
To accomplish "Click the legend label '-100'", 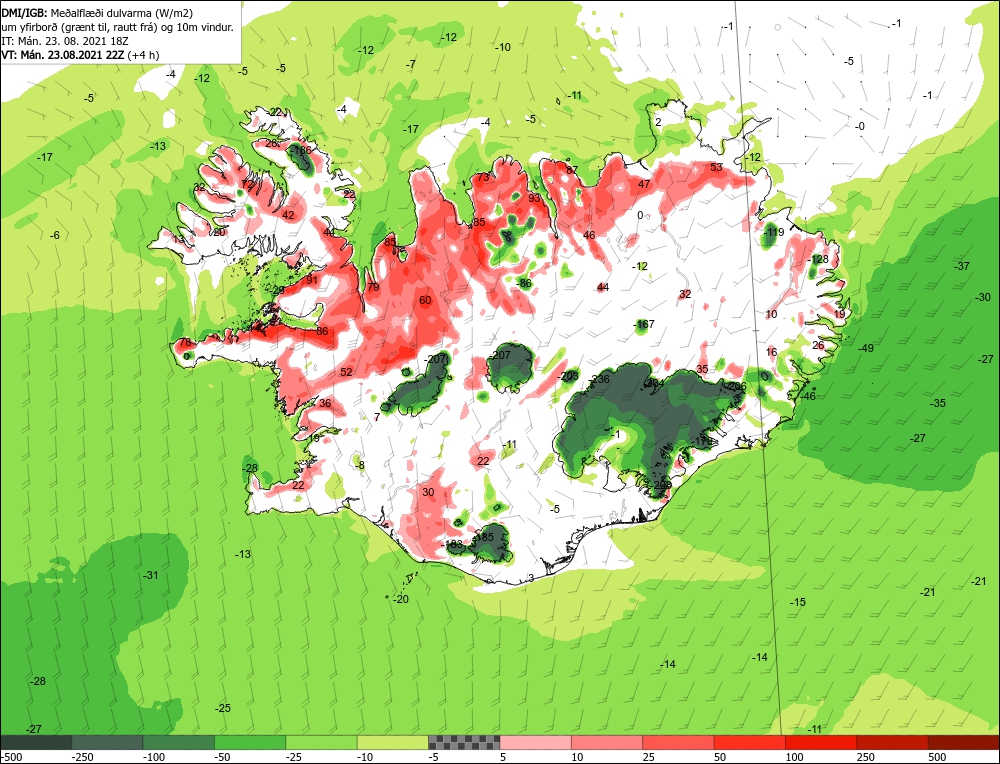I will pyautogui.click(x=154, y=757).
